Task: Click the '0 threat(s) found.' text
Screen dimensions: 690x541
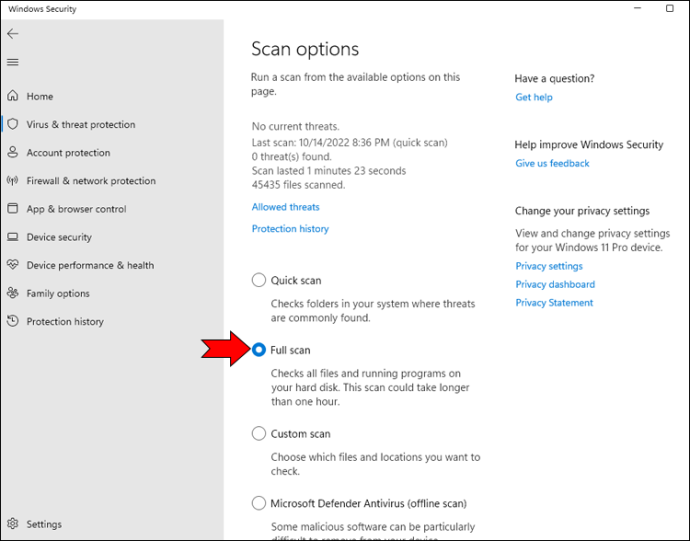Action: click(292, 157)
